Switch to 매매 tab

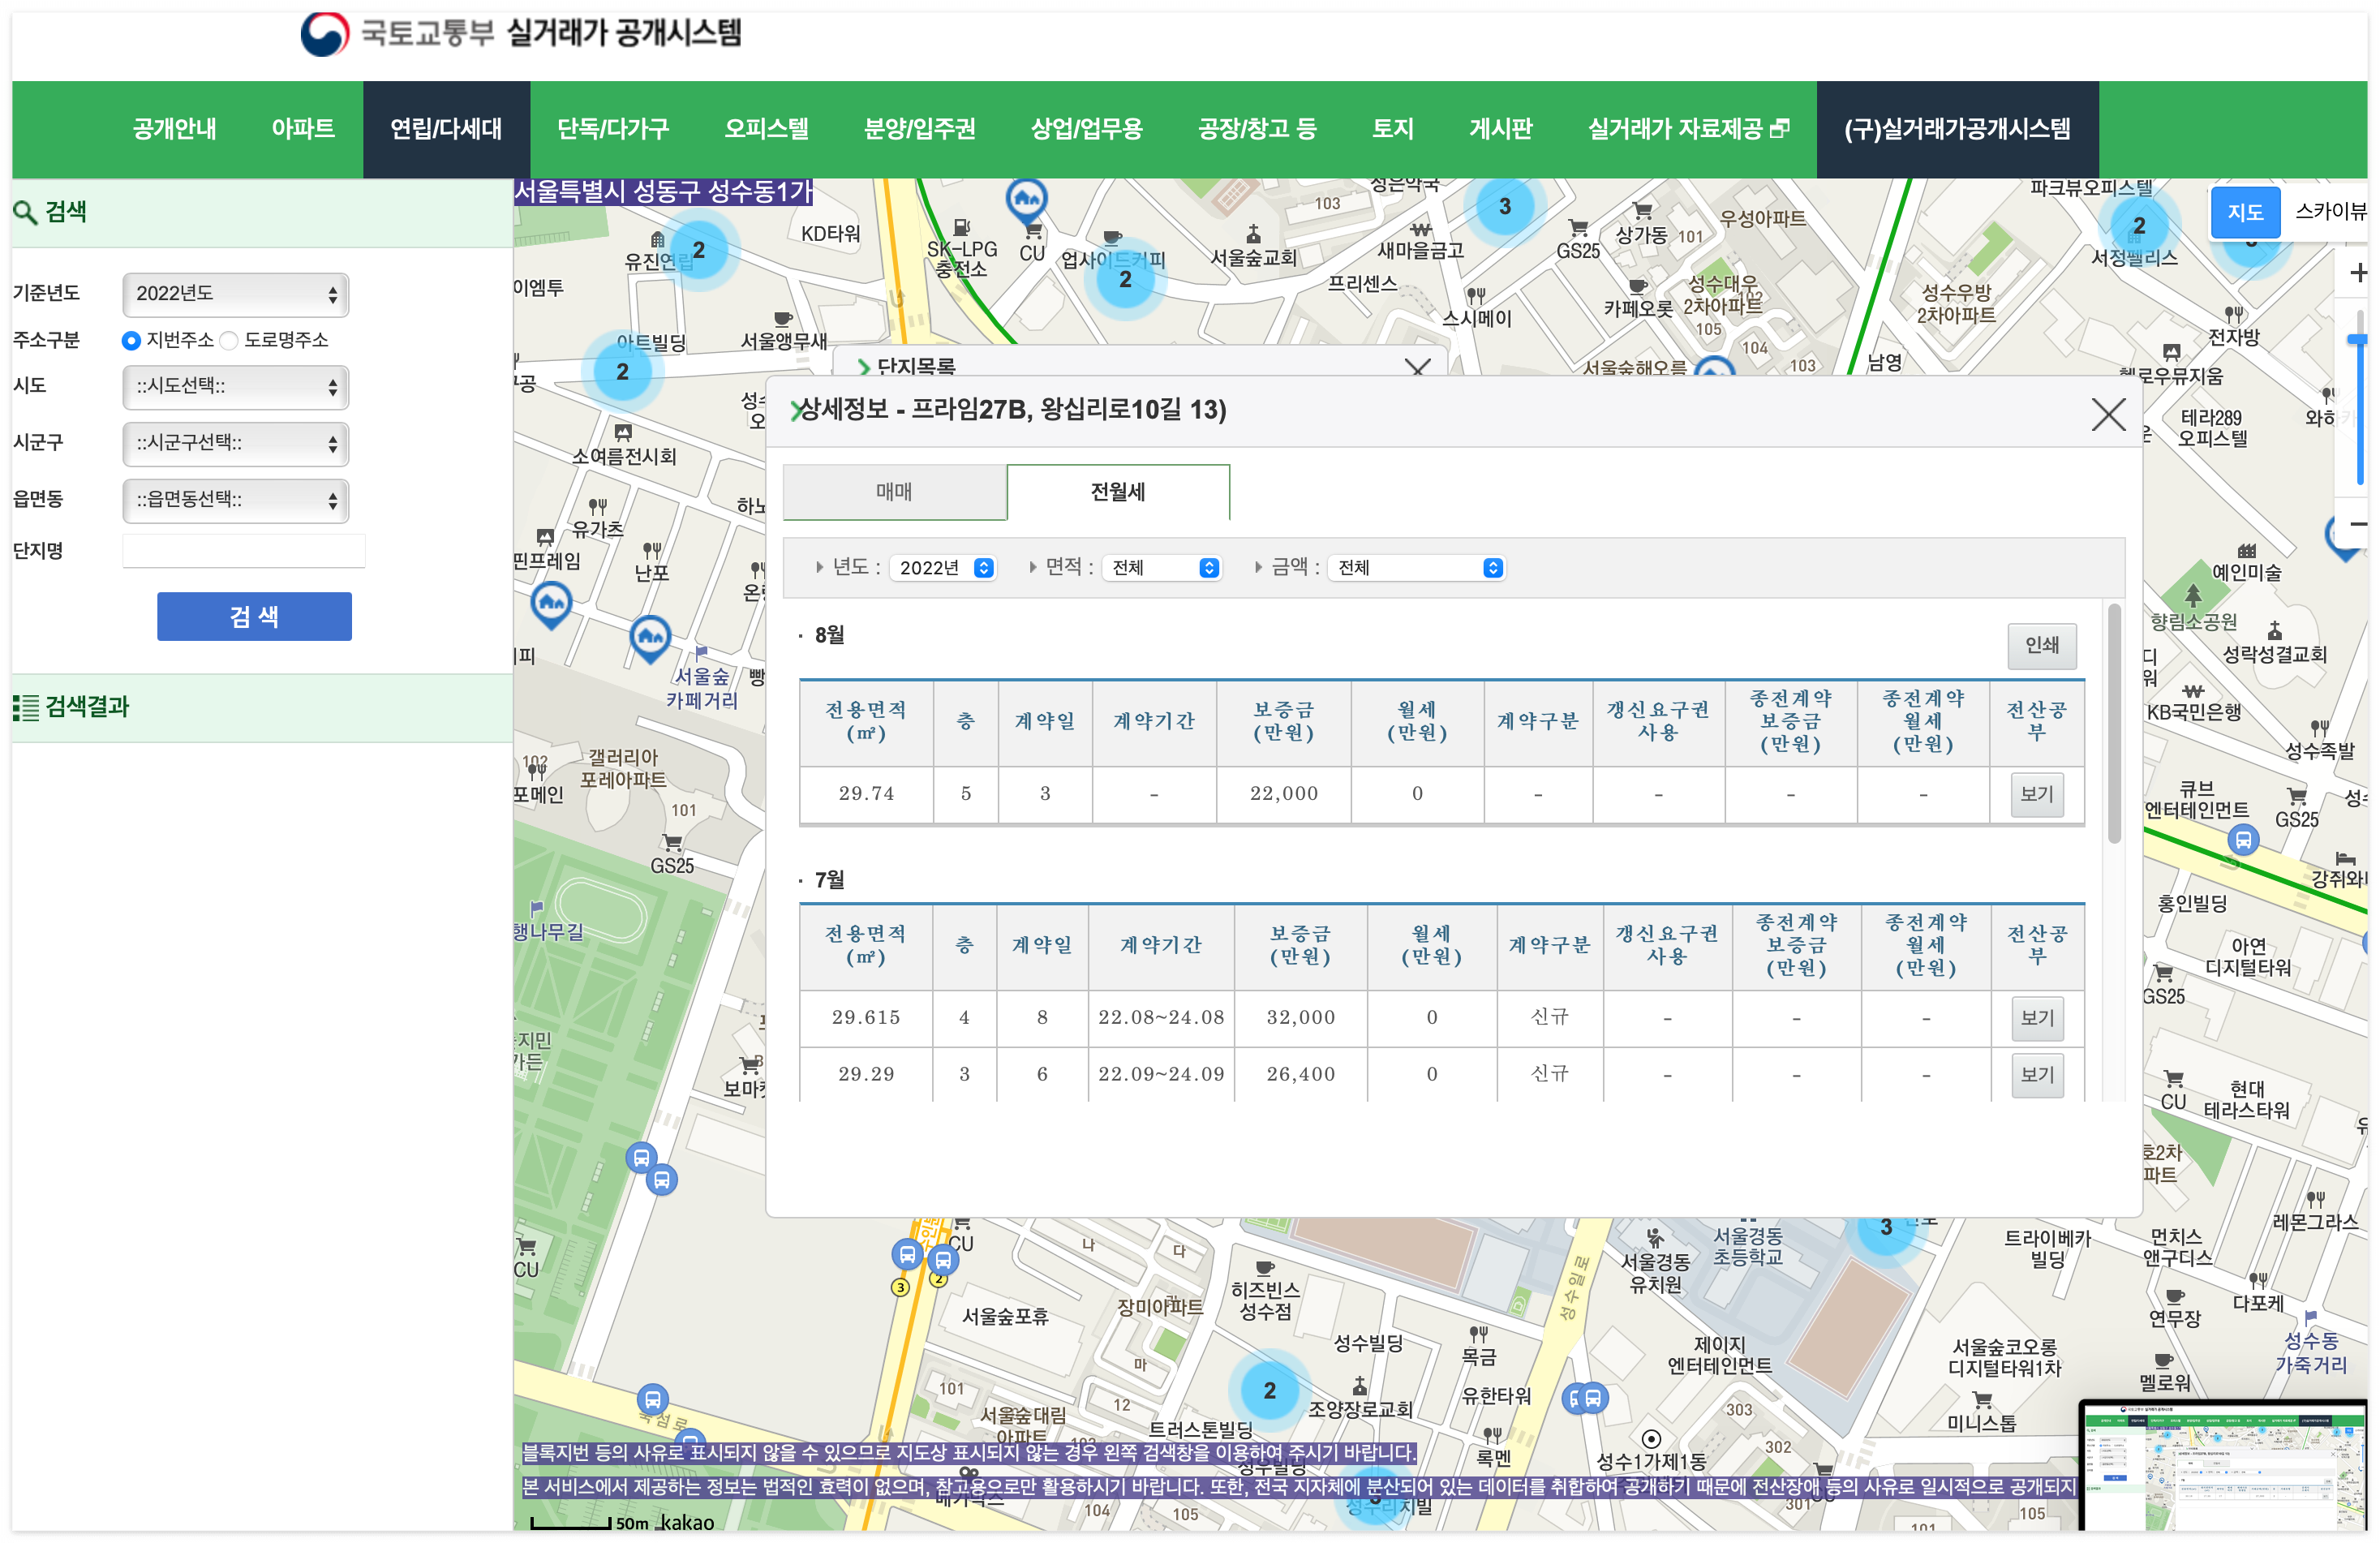pos(894,492)
